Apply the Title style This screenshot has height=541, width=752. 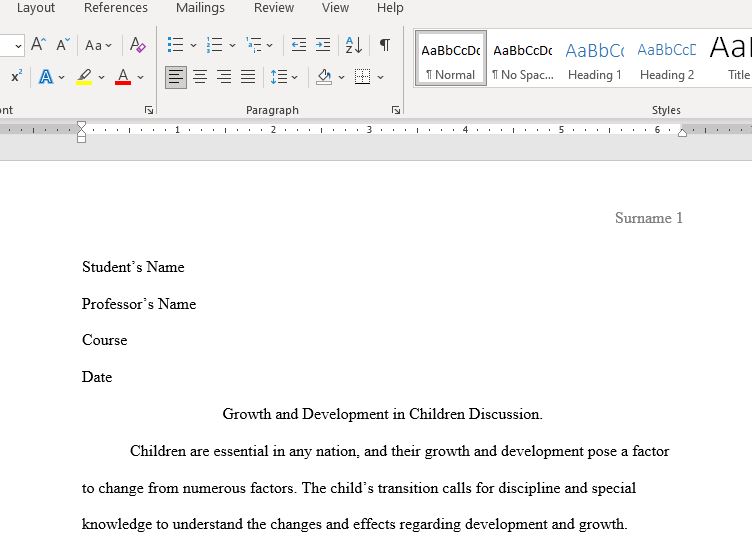tap(729, 59)
